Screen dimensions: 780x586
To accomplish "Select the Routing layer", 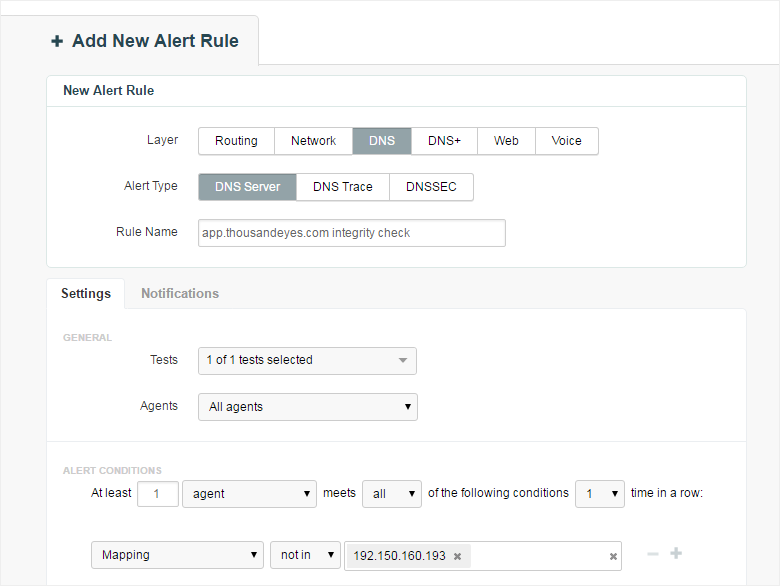I will pos(236,141).
